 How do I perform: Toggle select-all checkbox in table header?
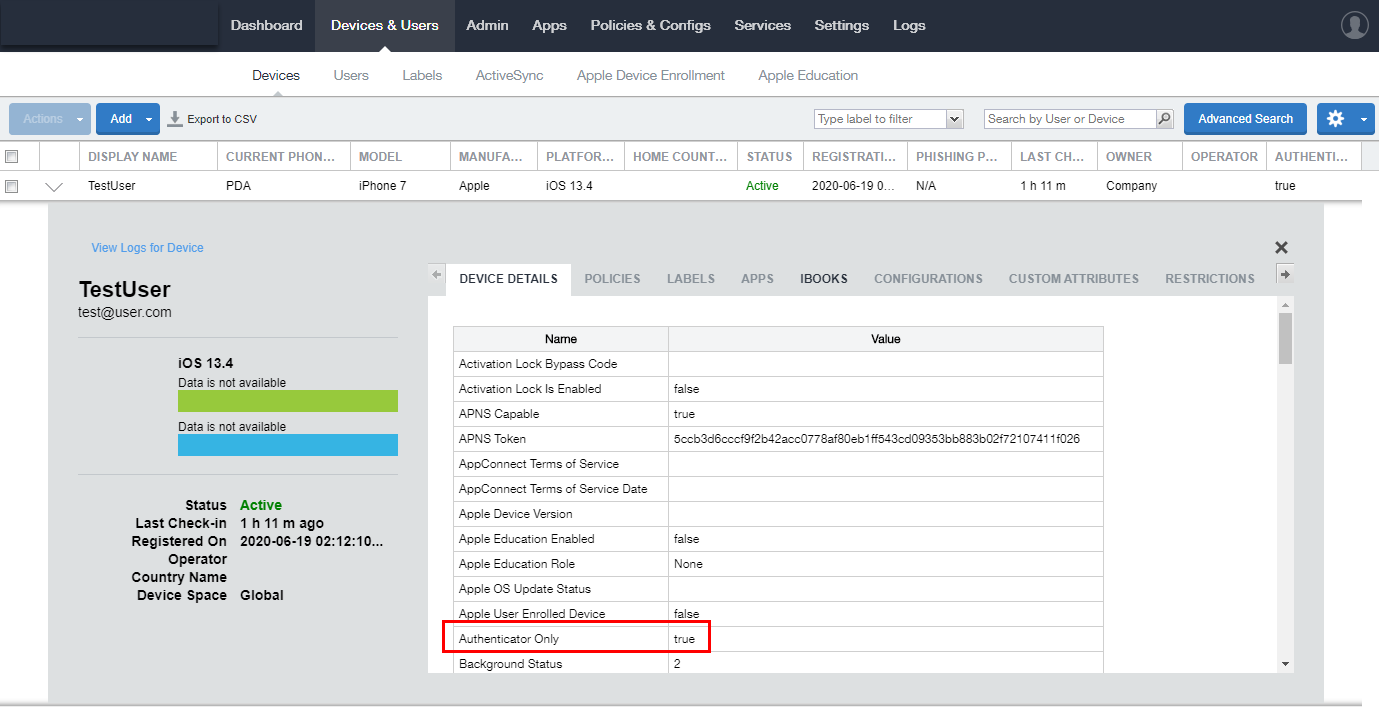point(12,156)
